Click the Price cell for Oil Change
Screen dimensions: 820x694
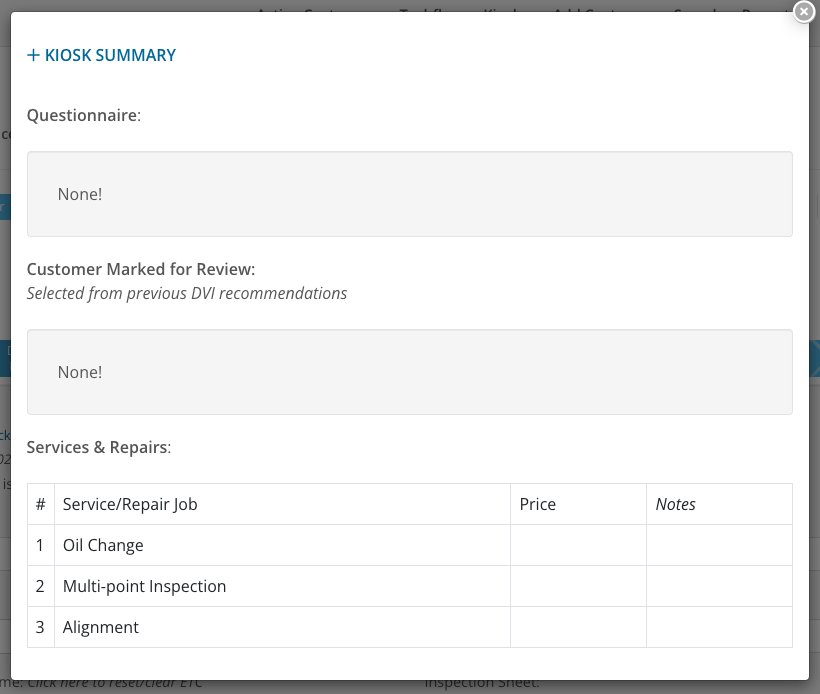pyautogui.click(x=578, y=545)
